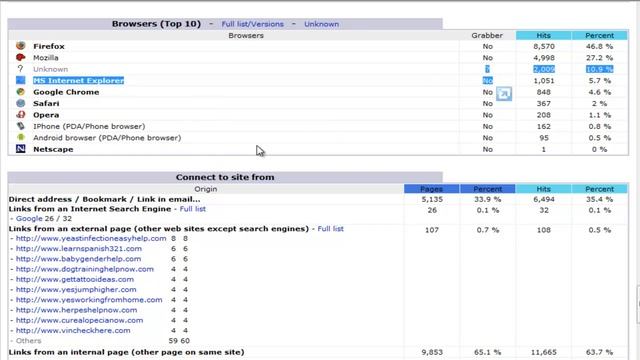Click highlighted Unknown hits value 2,009
The image size is (640, 360).
point(544,69)
